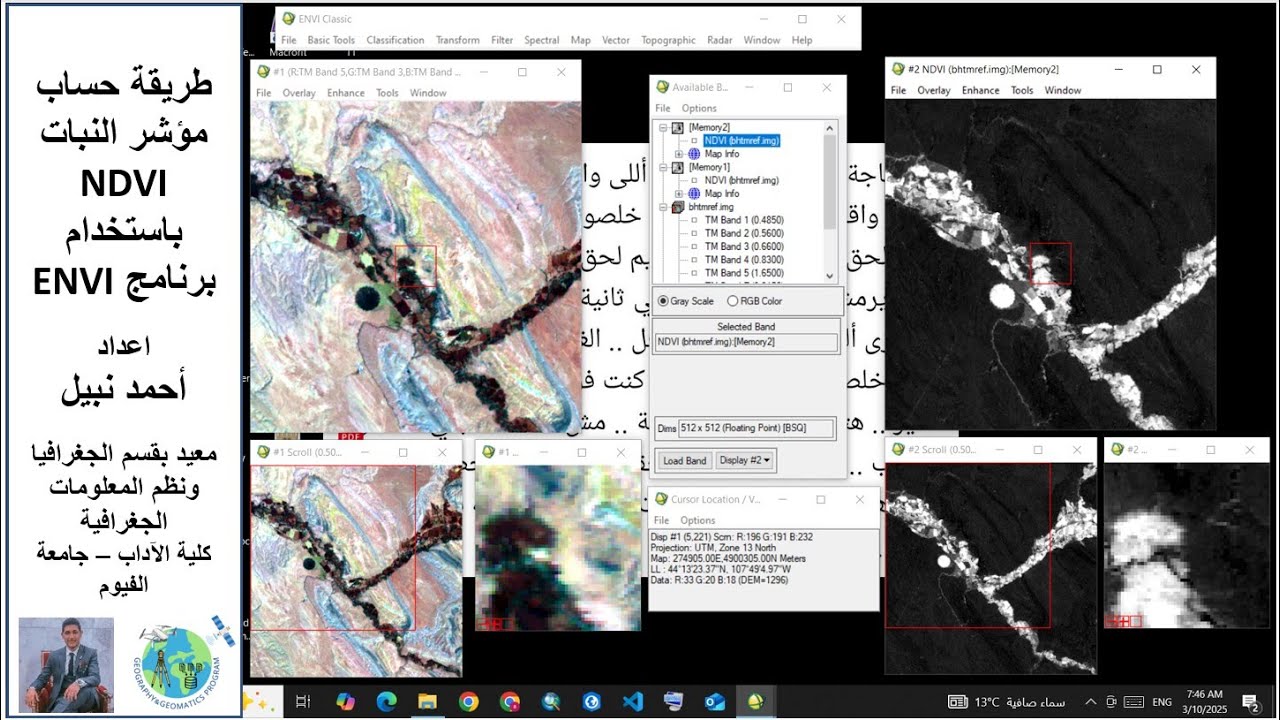The image size is (1280, 720).
Task: Open the Classification menu
Action: (395, 40)
